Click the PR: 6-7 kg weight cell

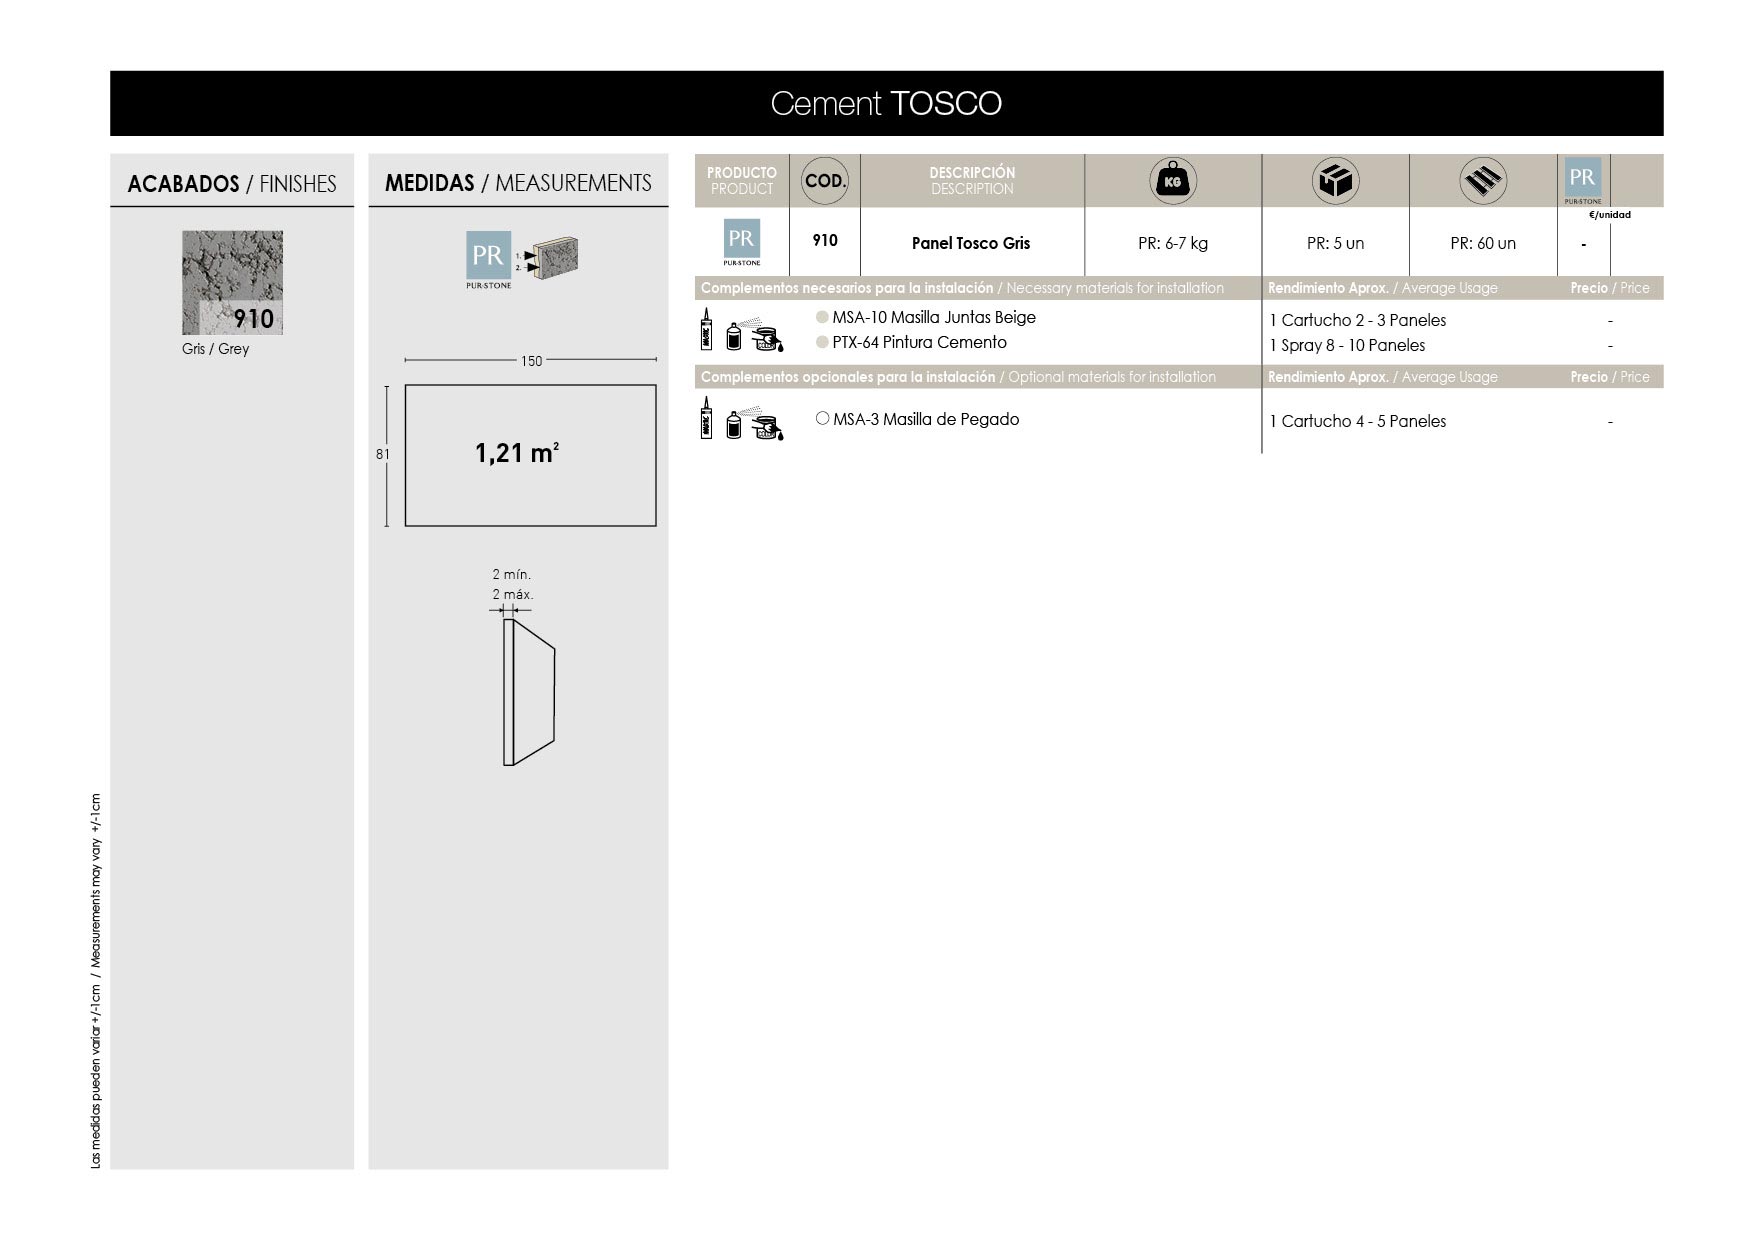[1173, 243]
